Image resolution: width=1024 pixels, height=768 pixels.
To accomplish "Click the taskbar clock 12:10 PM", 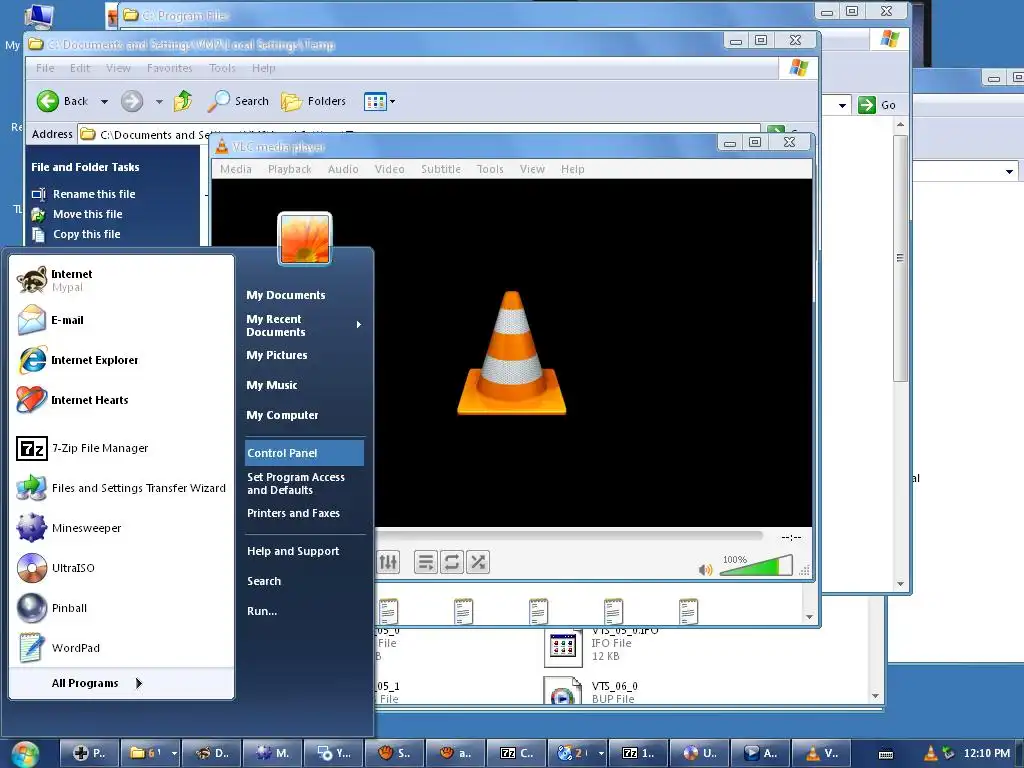I will pyautogui.click(x=986, y=753).
